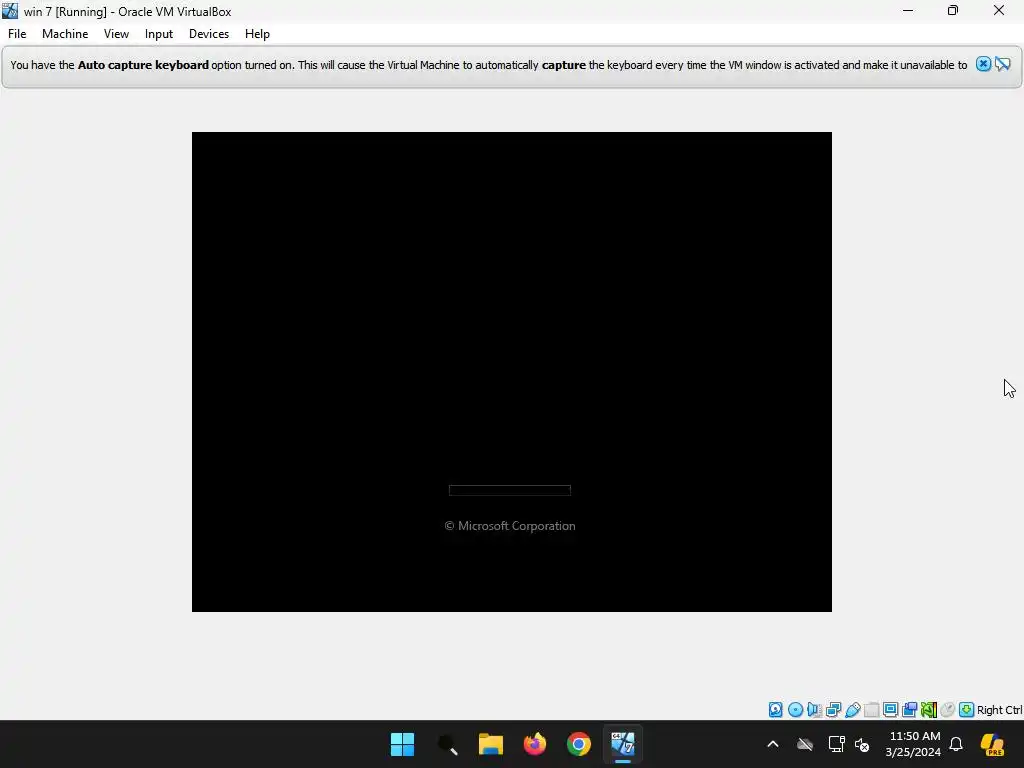Open the Help menu
This screenshot has height=768, width=1024.
257,34
